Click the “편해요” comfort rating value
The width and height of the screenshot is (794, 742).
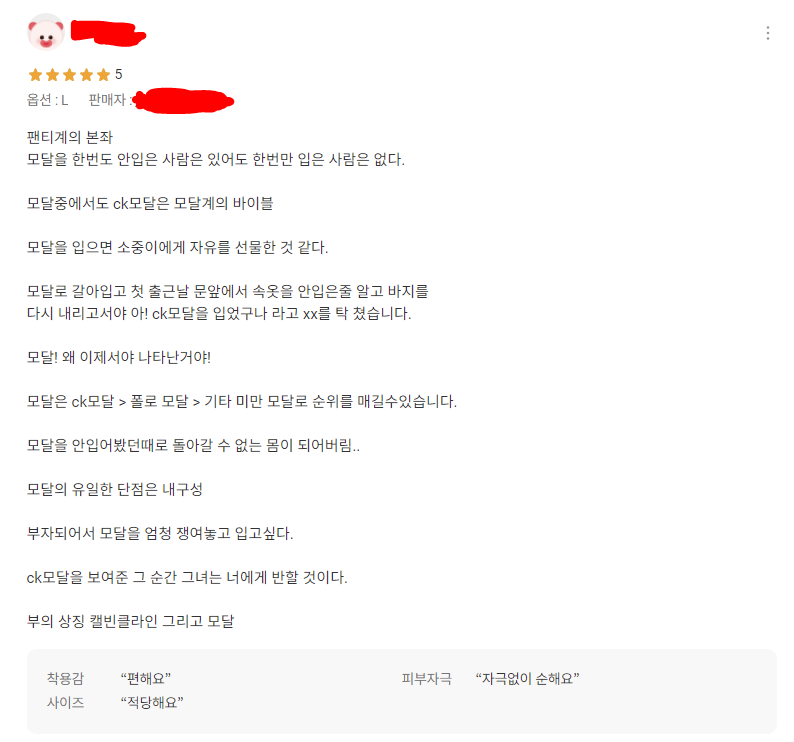146,678
